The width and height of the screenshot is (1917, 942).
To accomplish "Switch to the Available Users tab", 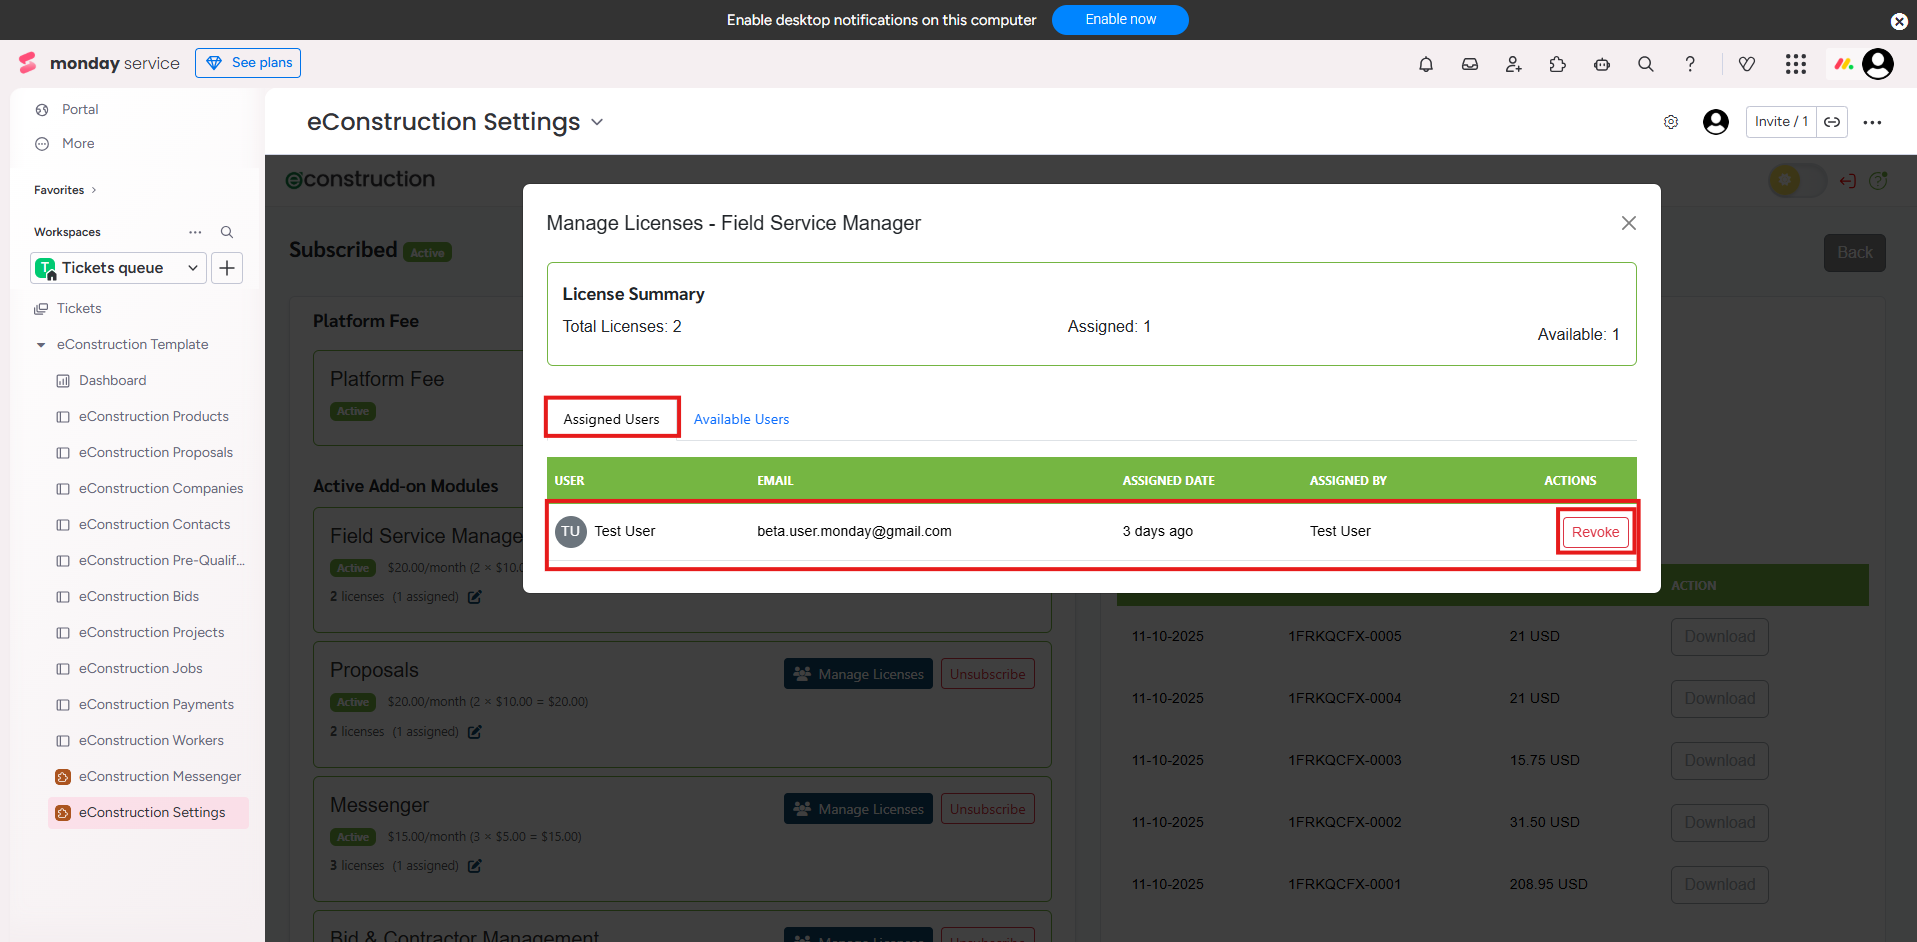I will click(x=741, y=419).
